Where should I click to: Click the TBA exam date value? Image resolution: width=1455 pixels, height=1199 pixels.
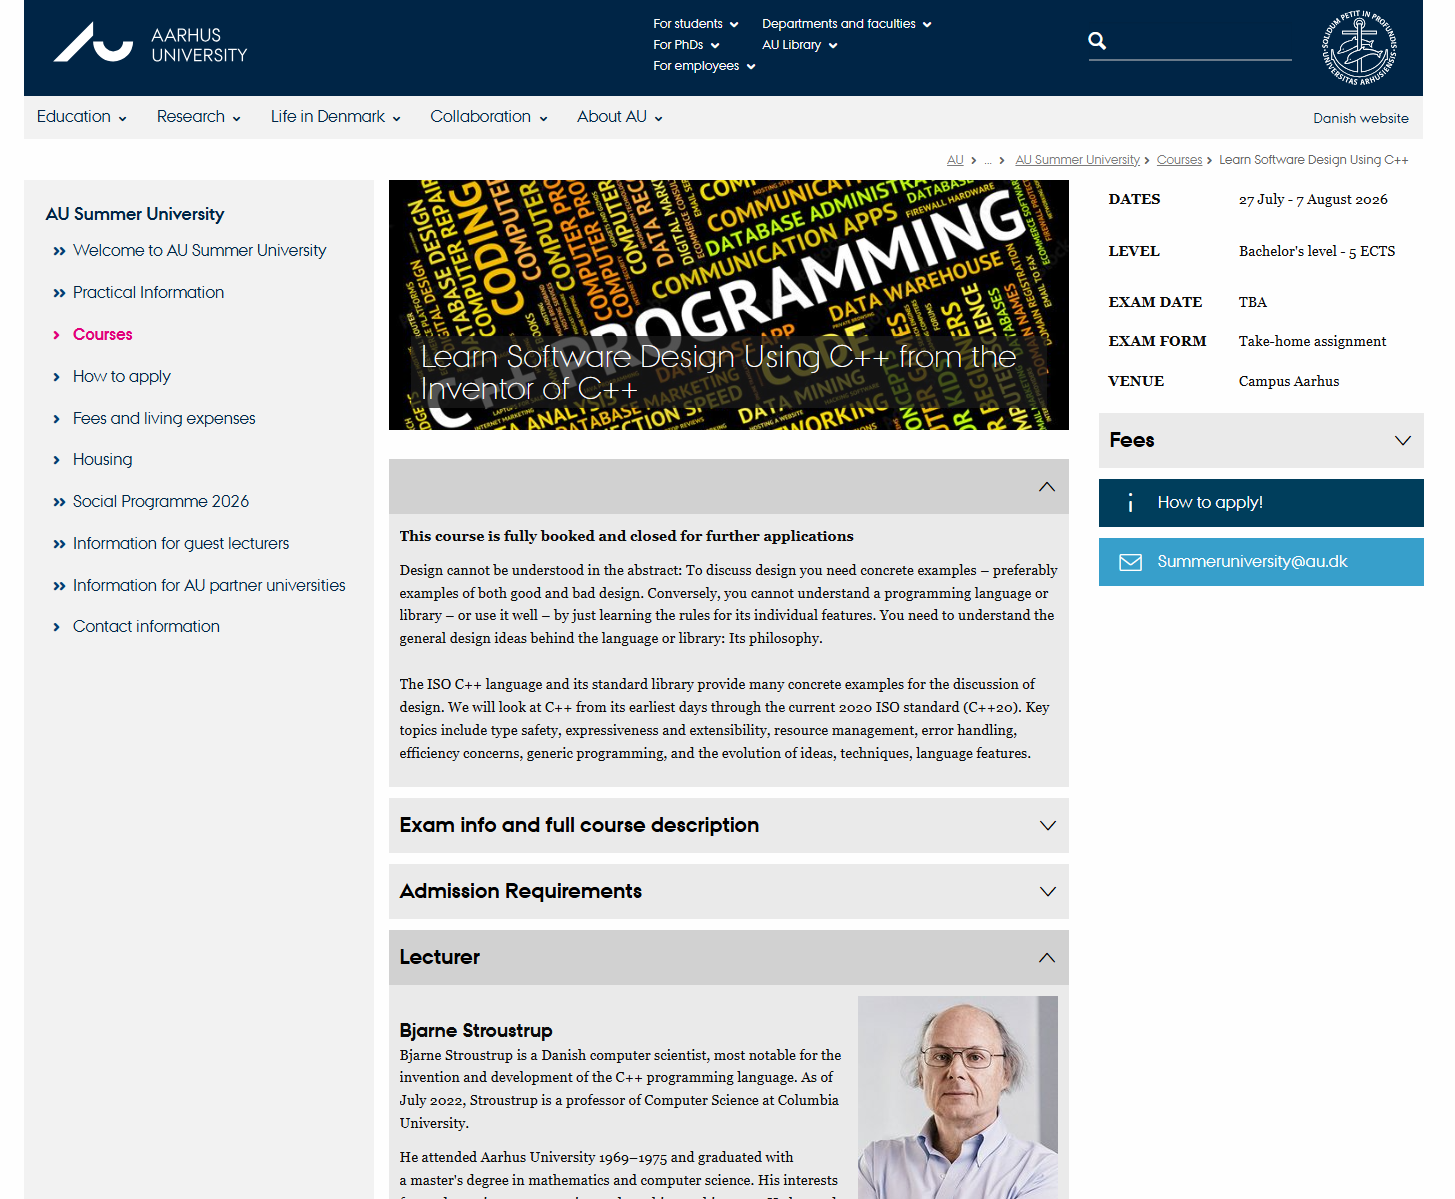point(1253,303)
